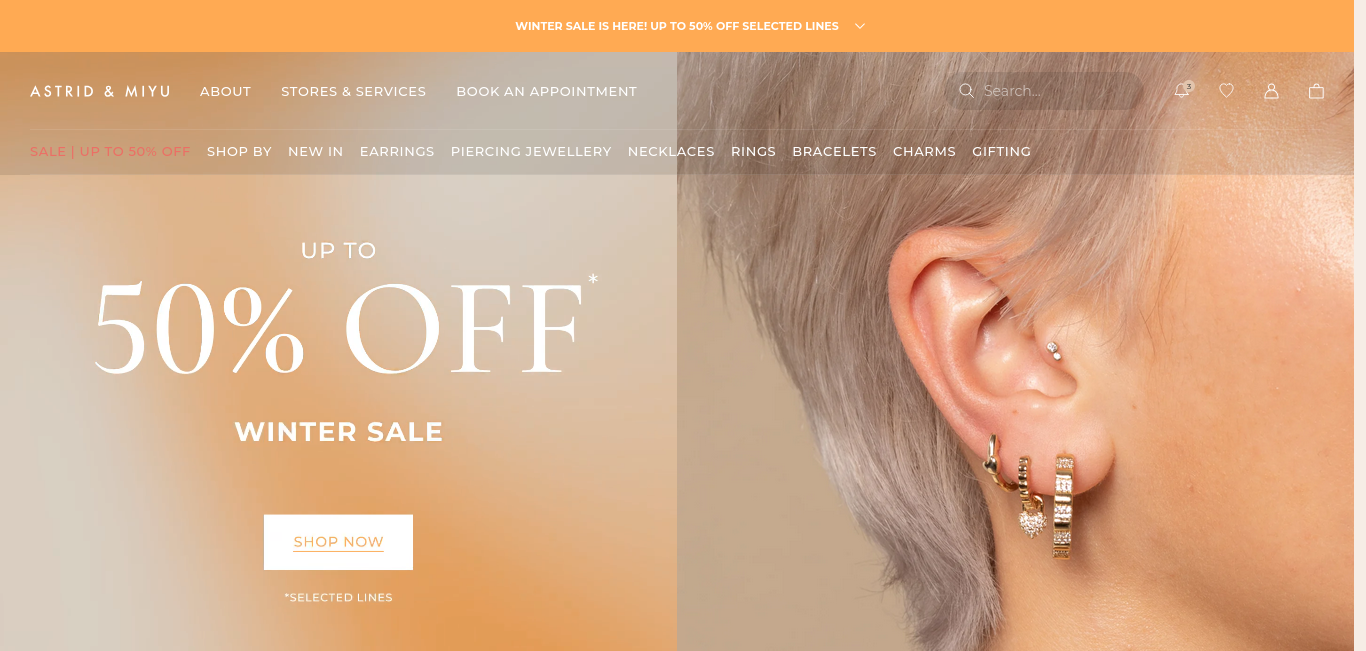
Task: Open the shopping bag icon
Action: 1316,90
